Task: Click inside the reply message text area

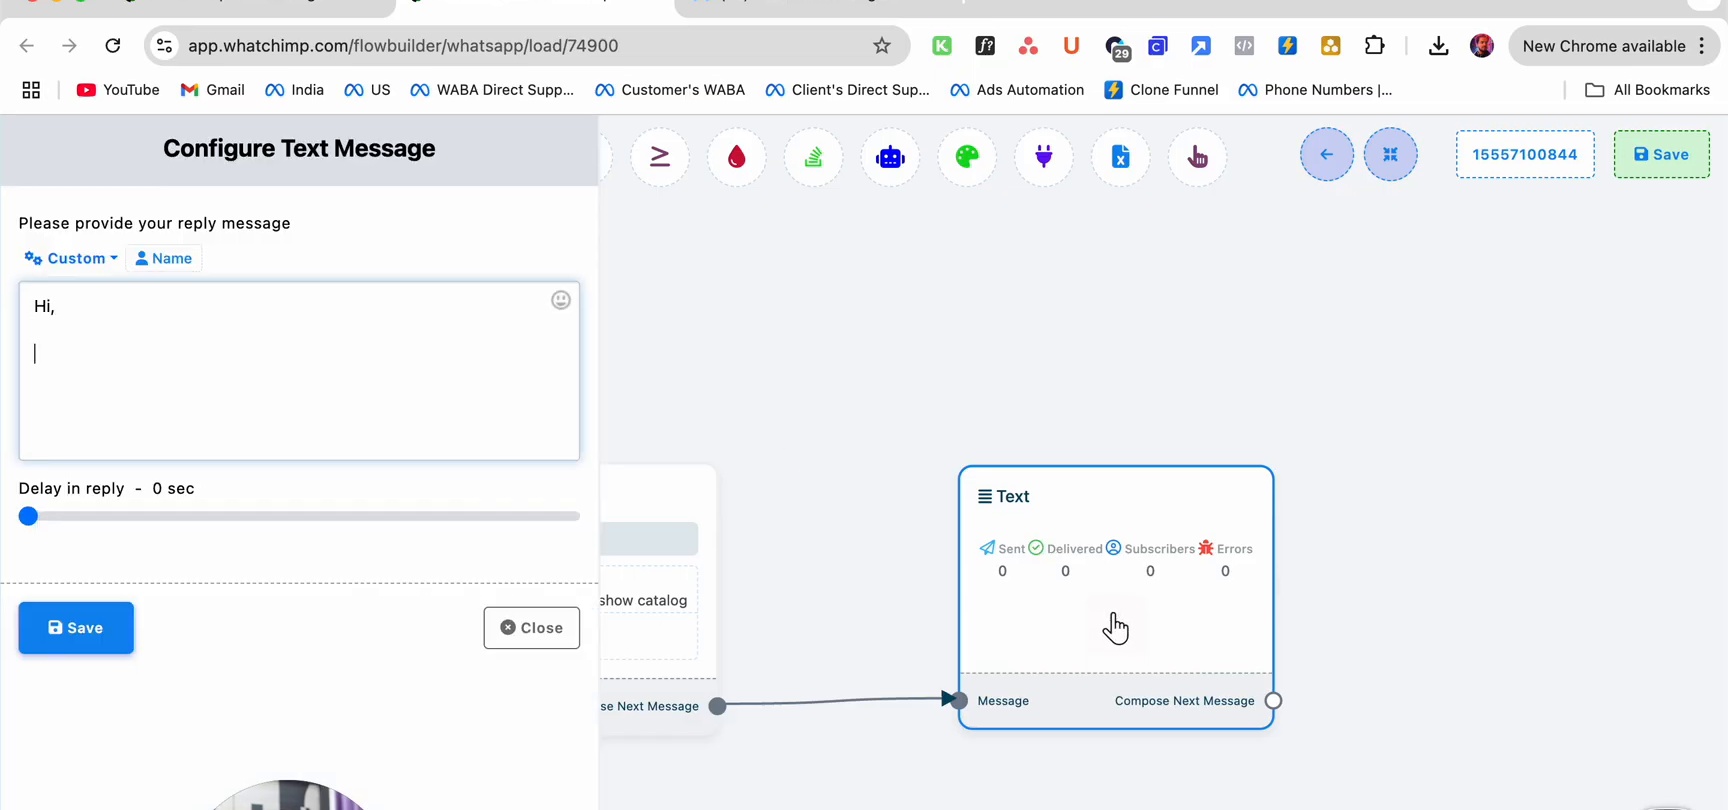Action: (299, 371)
